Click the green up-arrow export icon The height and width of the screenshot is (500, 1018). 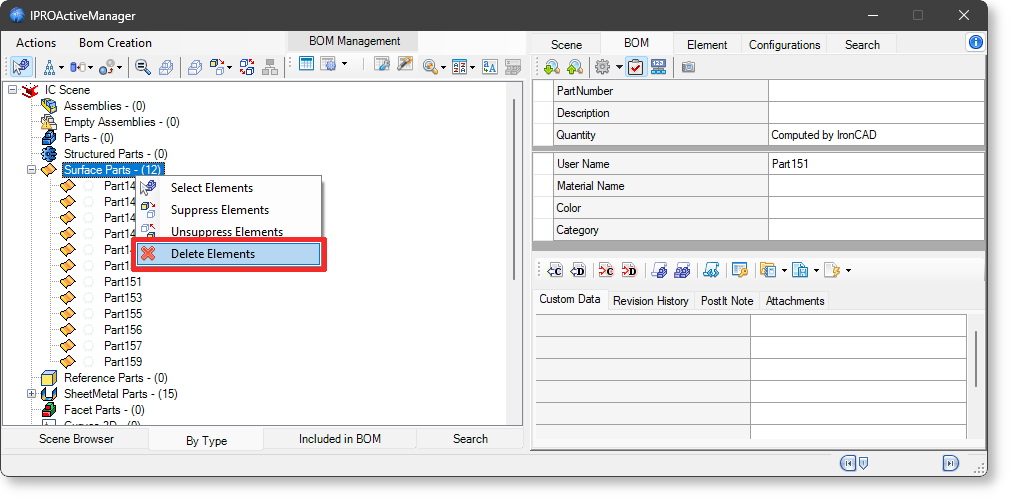click(x=574, y=66)
